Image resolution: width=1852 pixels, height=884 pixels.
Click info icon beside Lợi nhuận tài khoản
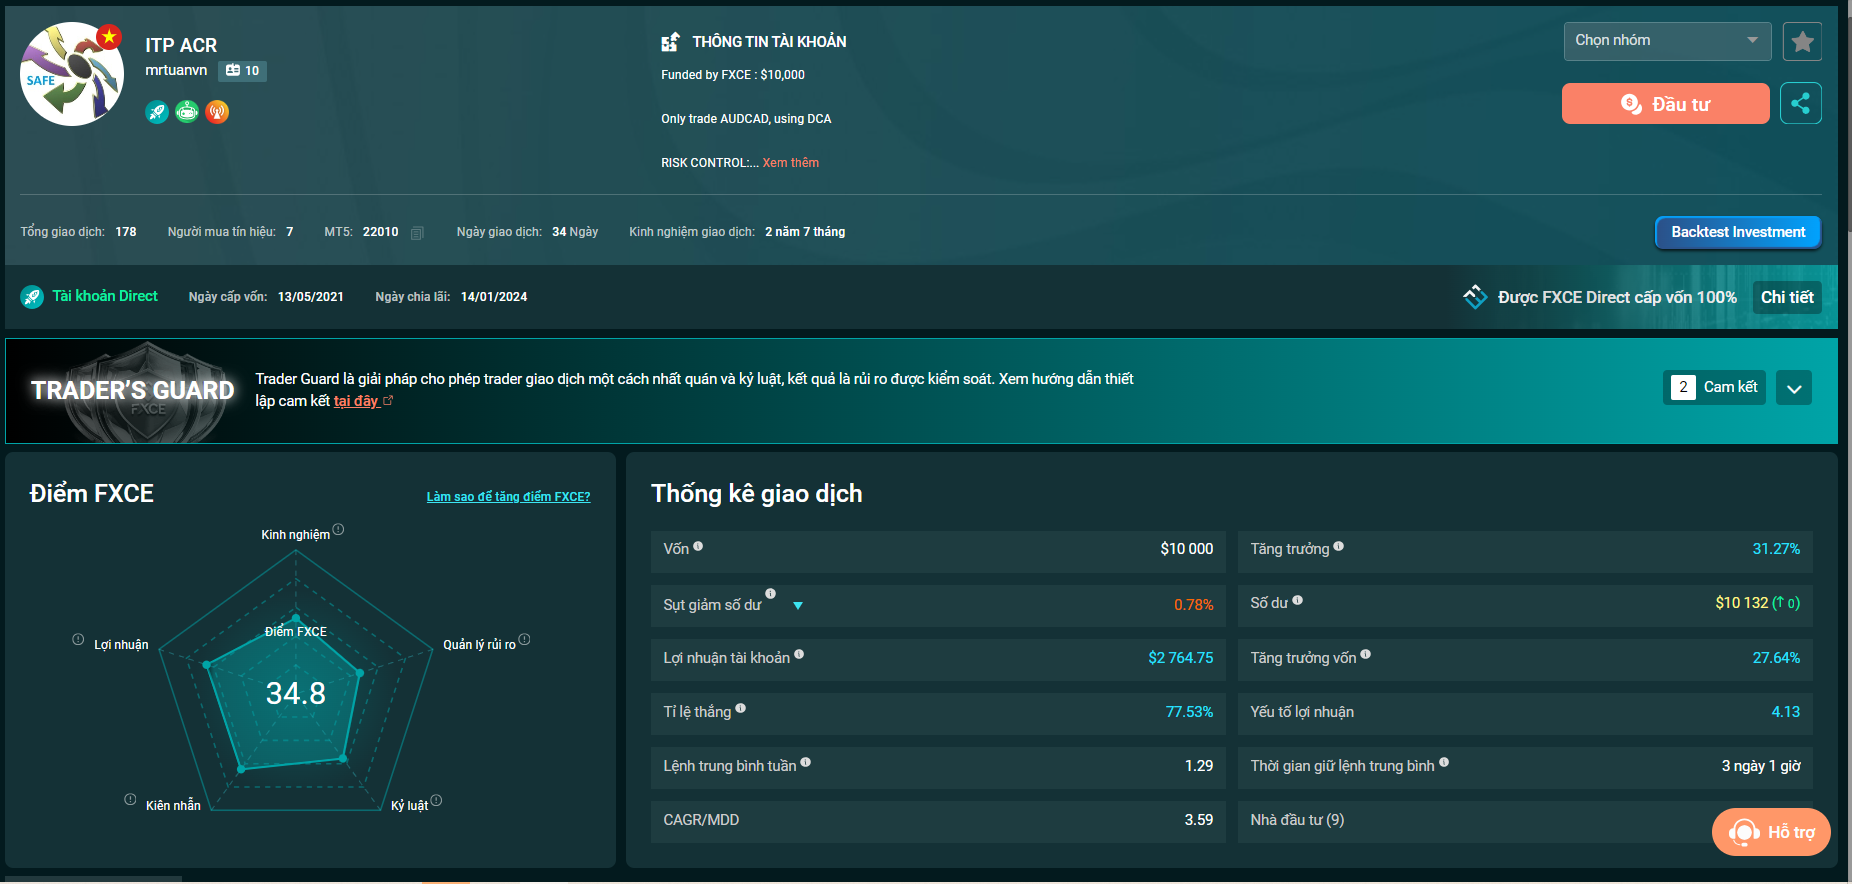(x=799, y=655)
